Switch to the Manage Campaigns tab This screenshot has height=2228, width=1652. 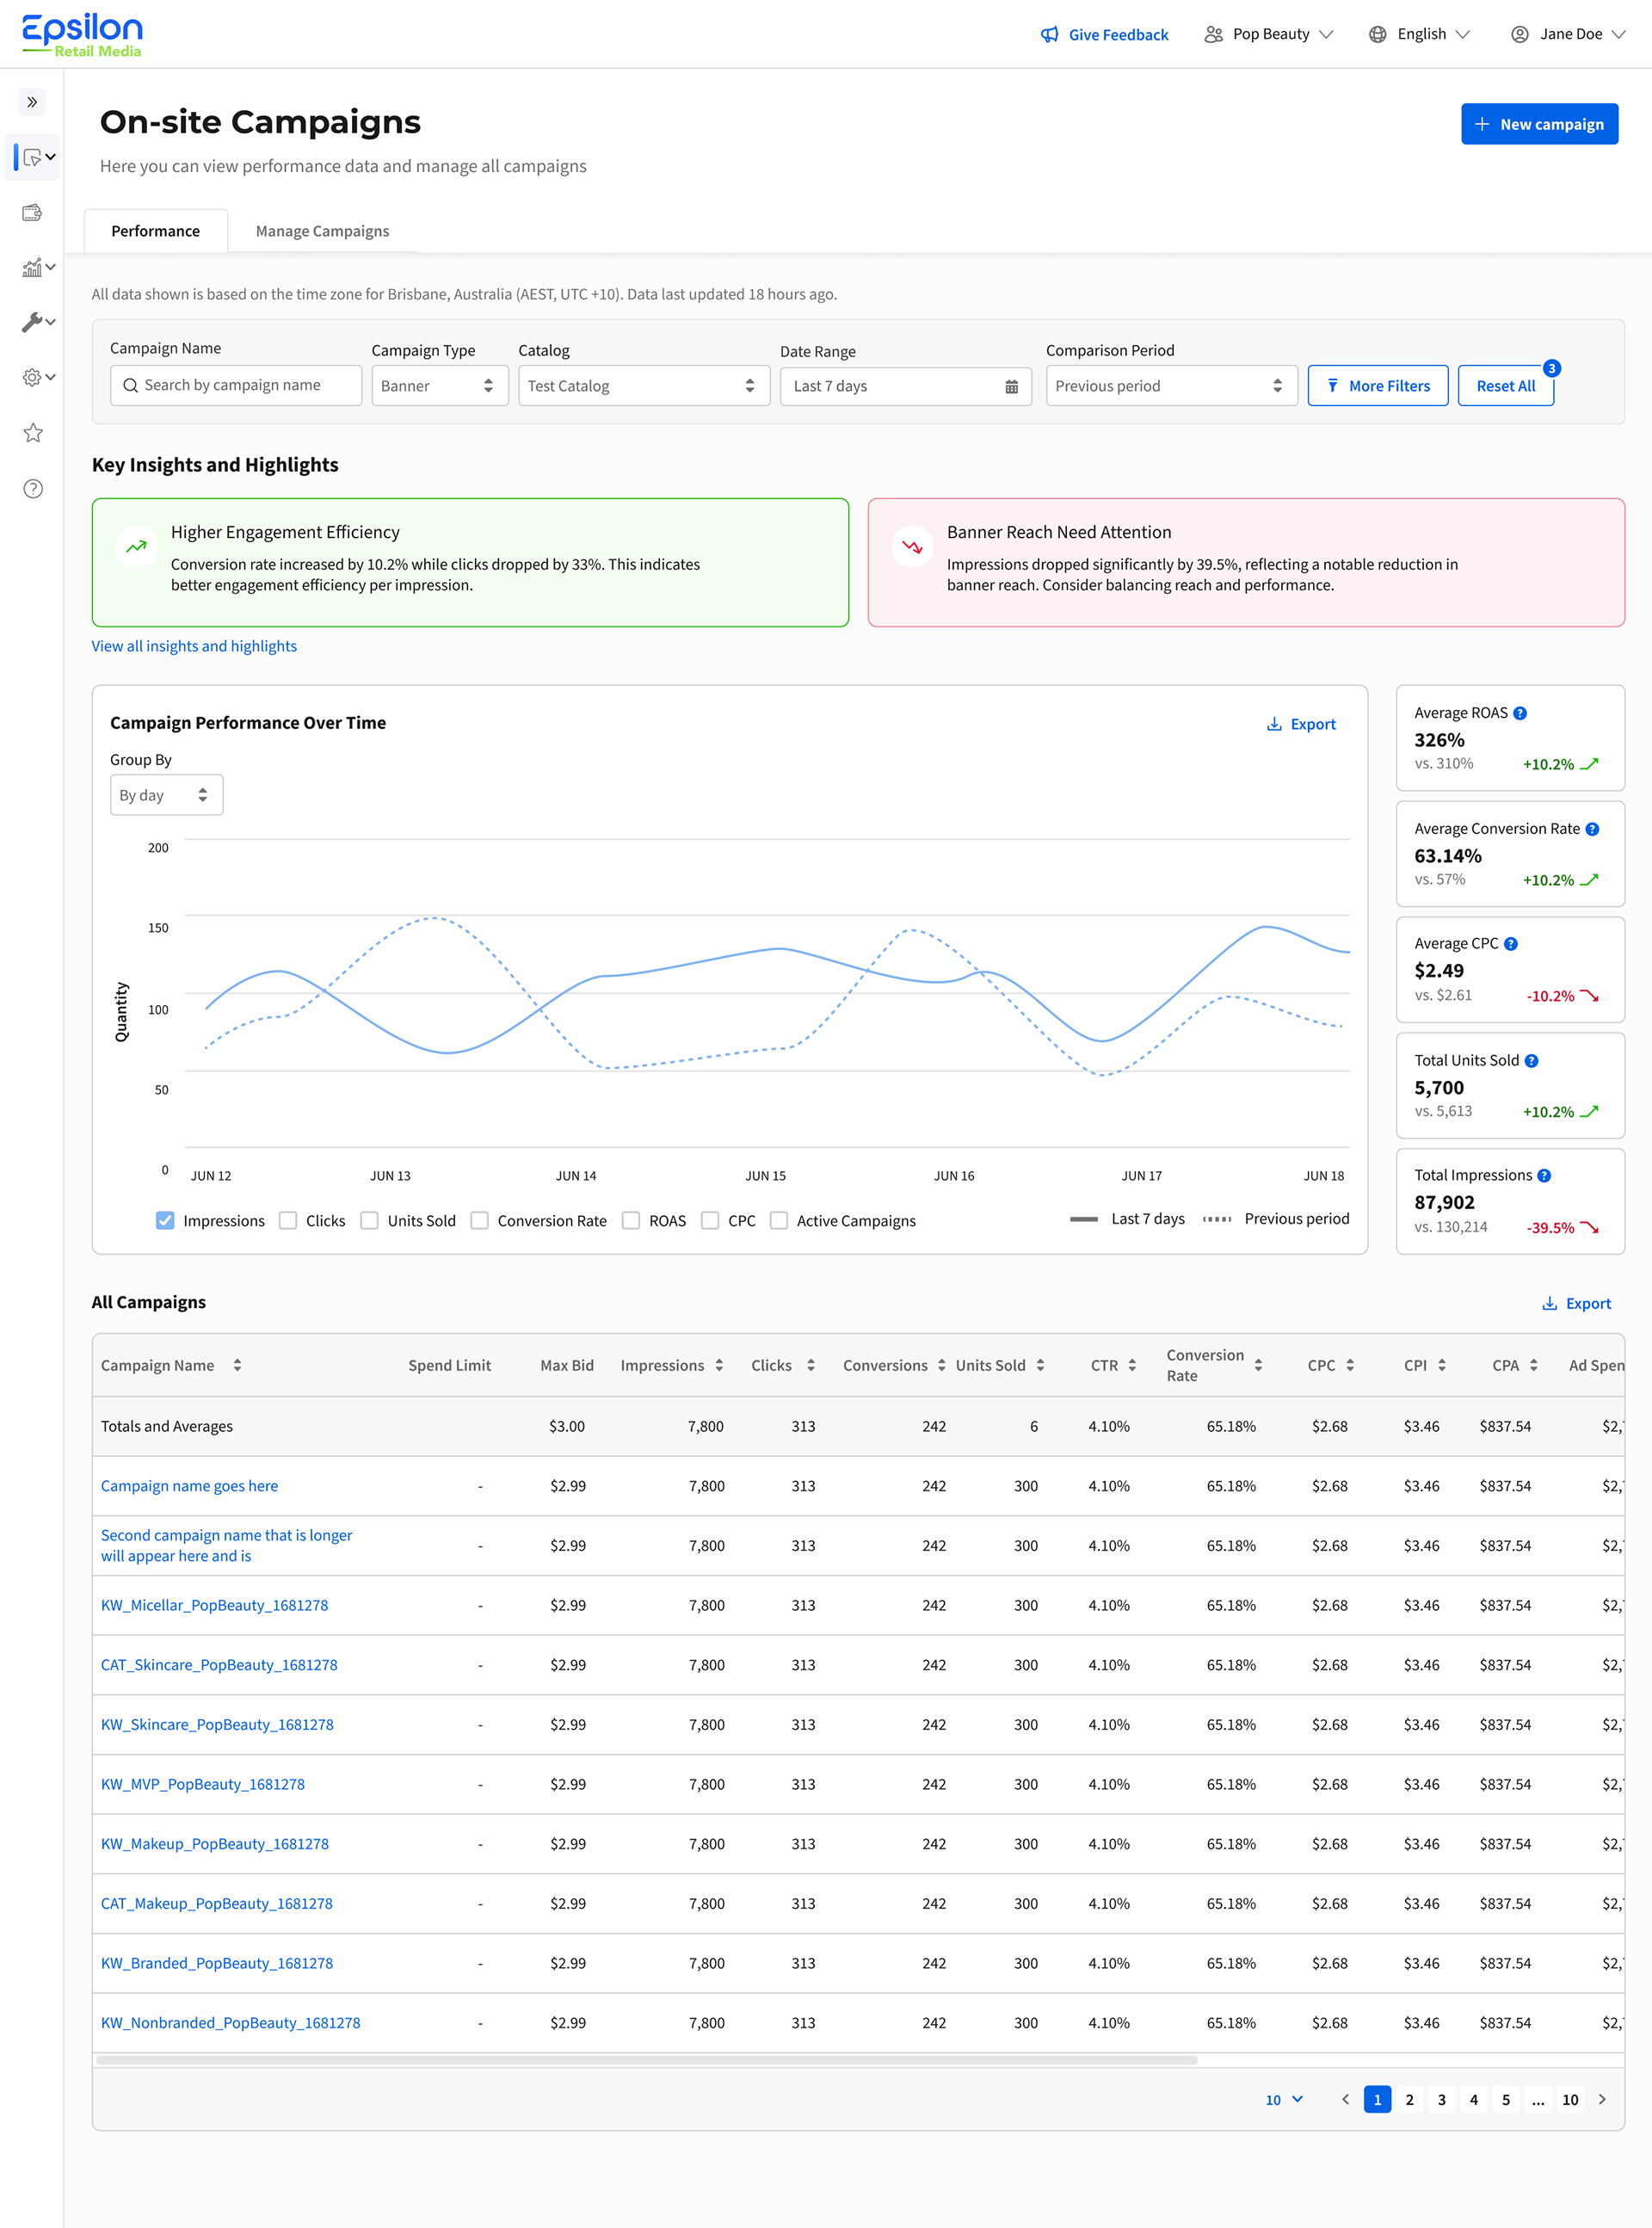[x=322, y=230]
